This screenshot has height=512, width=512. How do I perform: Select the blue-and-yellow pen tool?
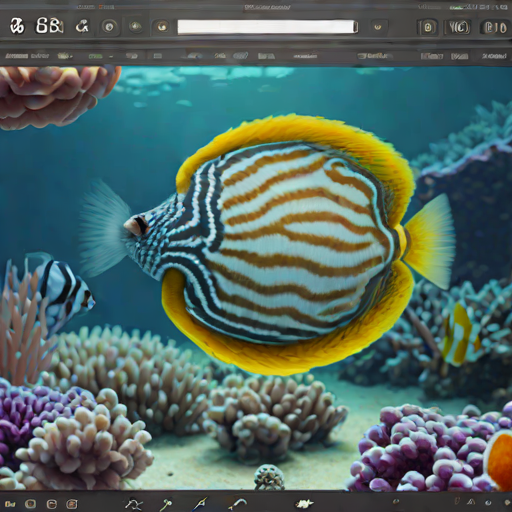201,503
